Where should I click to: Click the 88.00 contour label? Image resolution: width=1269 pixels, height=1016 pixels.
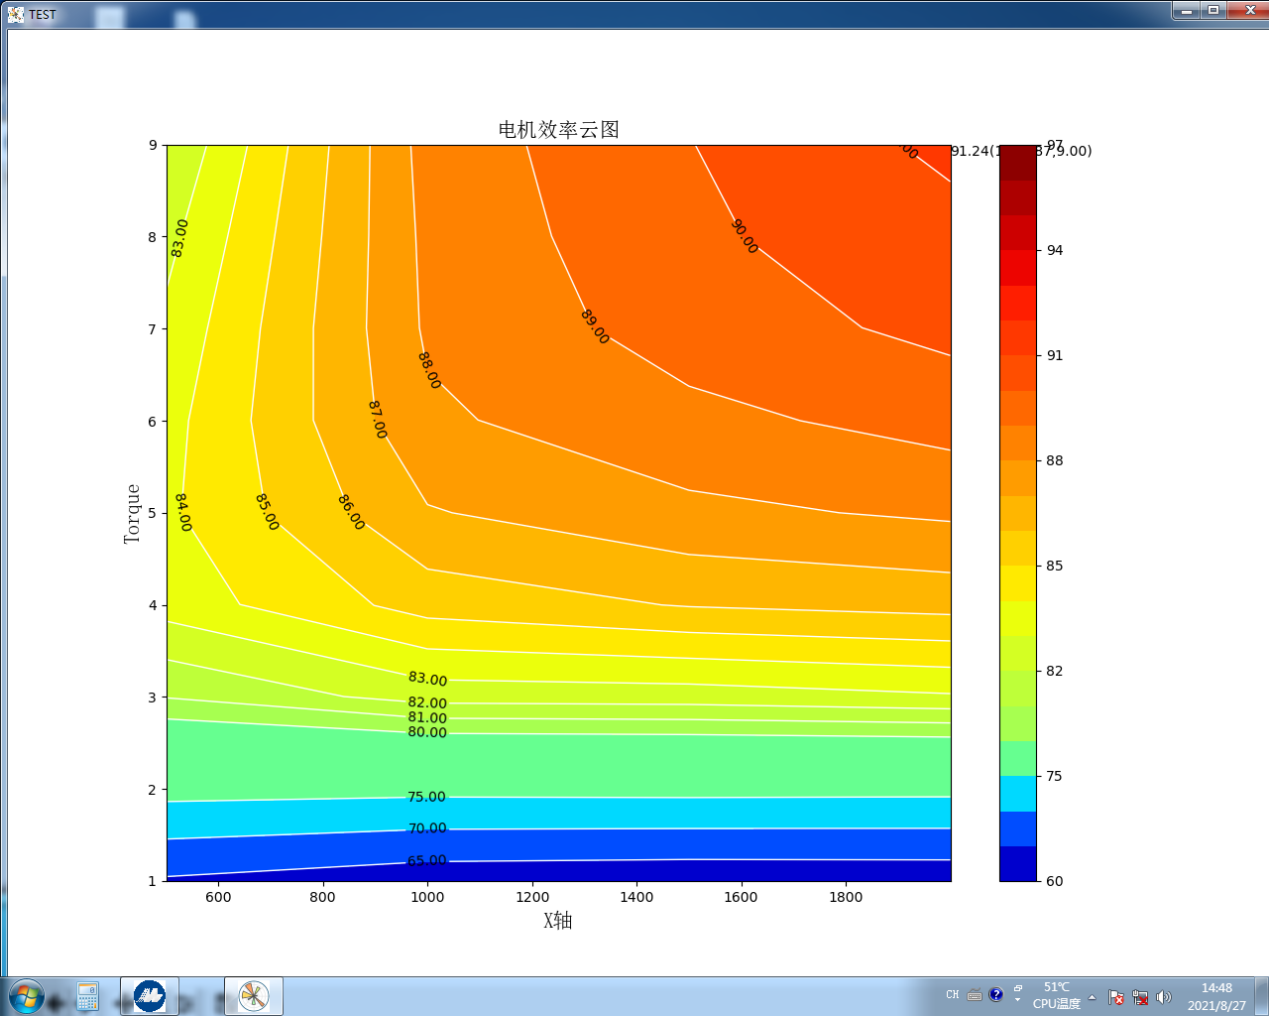point(429,370)
